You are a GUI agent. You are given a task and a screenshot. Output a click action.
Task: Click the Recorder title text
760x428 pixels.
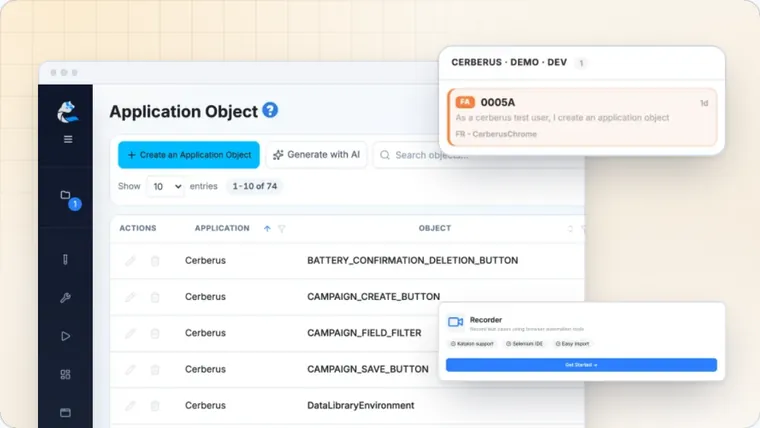point(486,320)
